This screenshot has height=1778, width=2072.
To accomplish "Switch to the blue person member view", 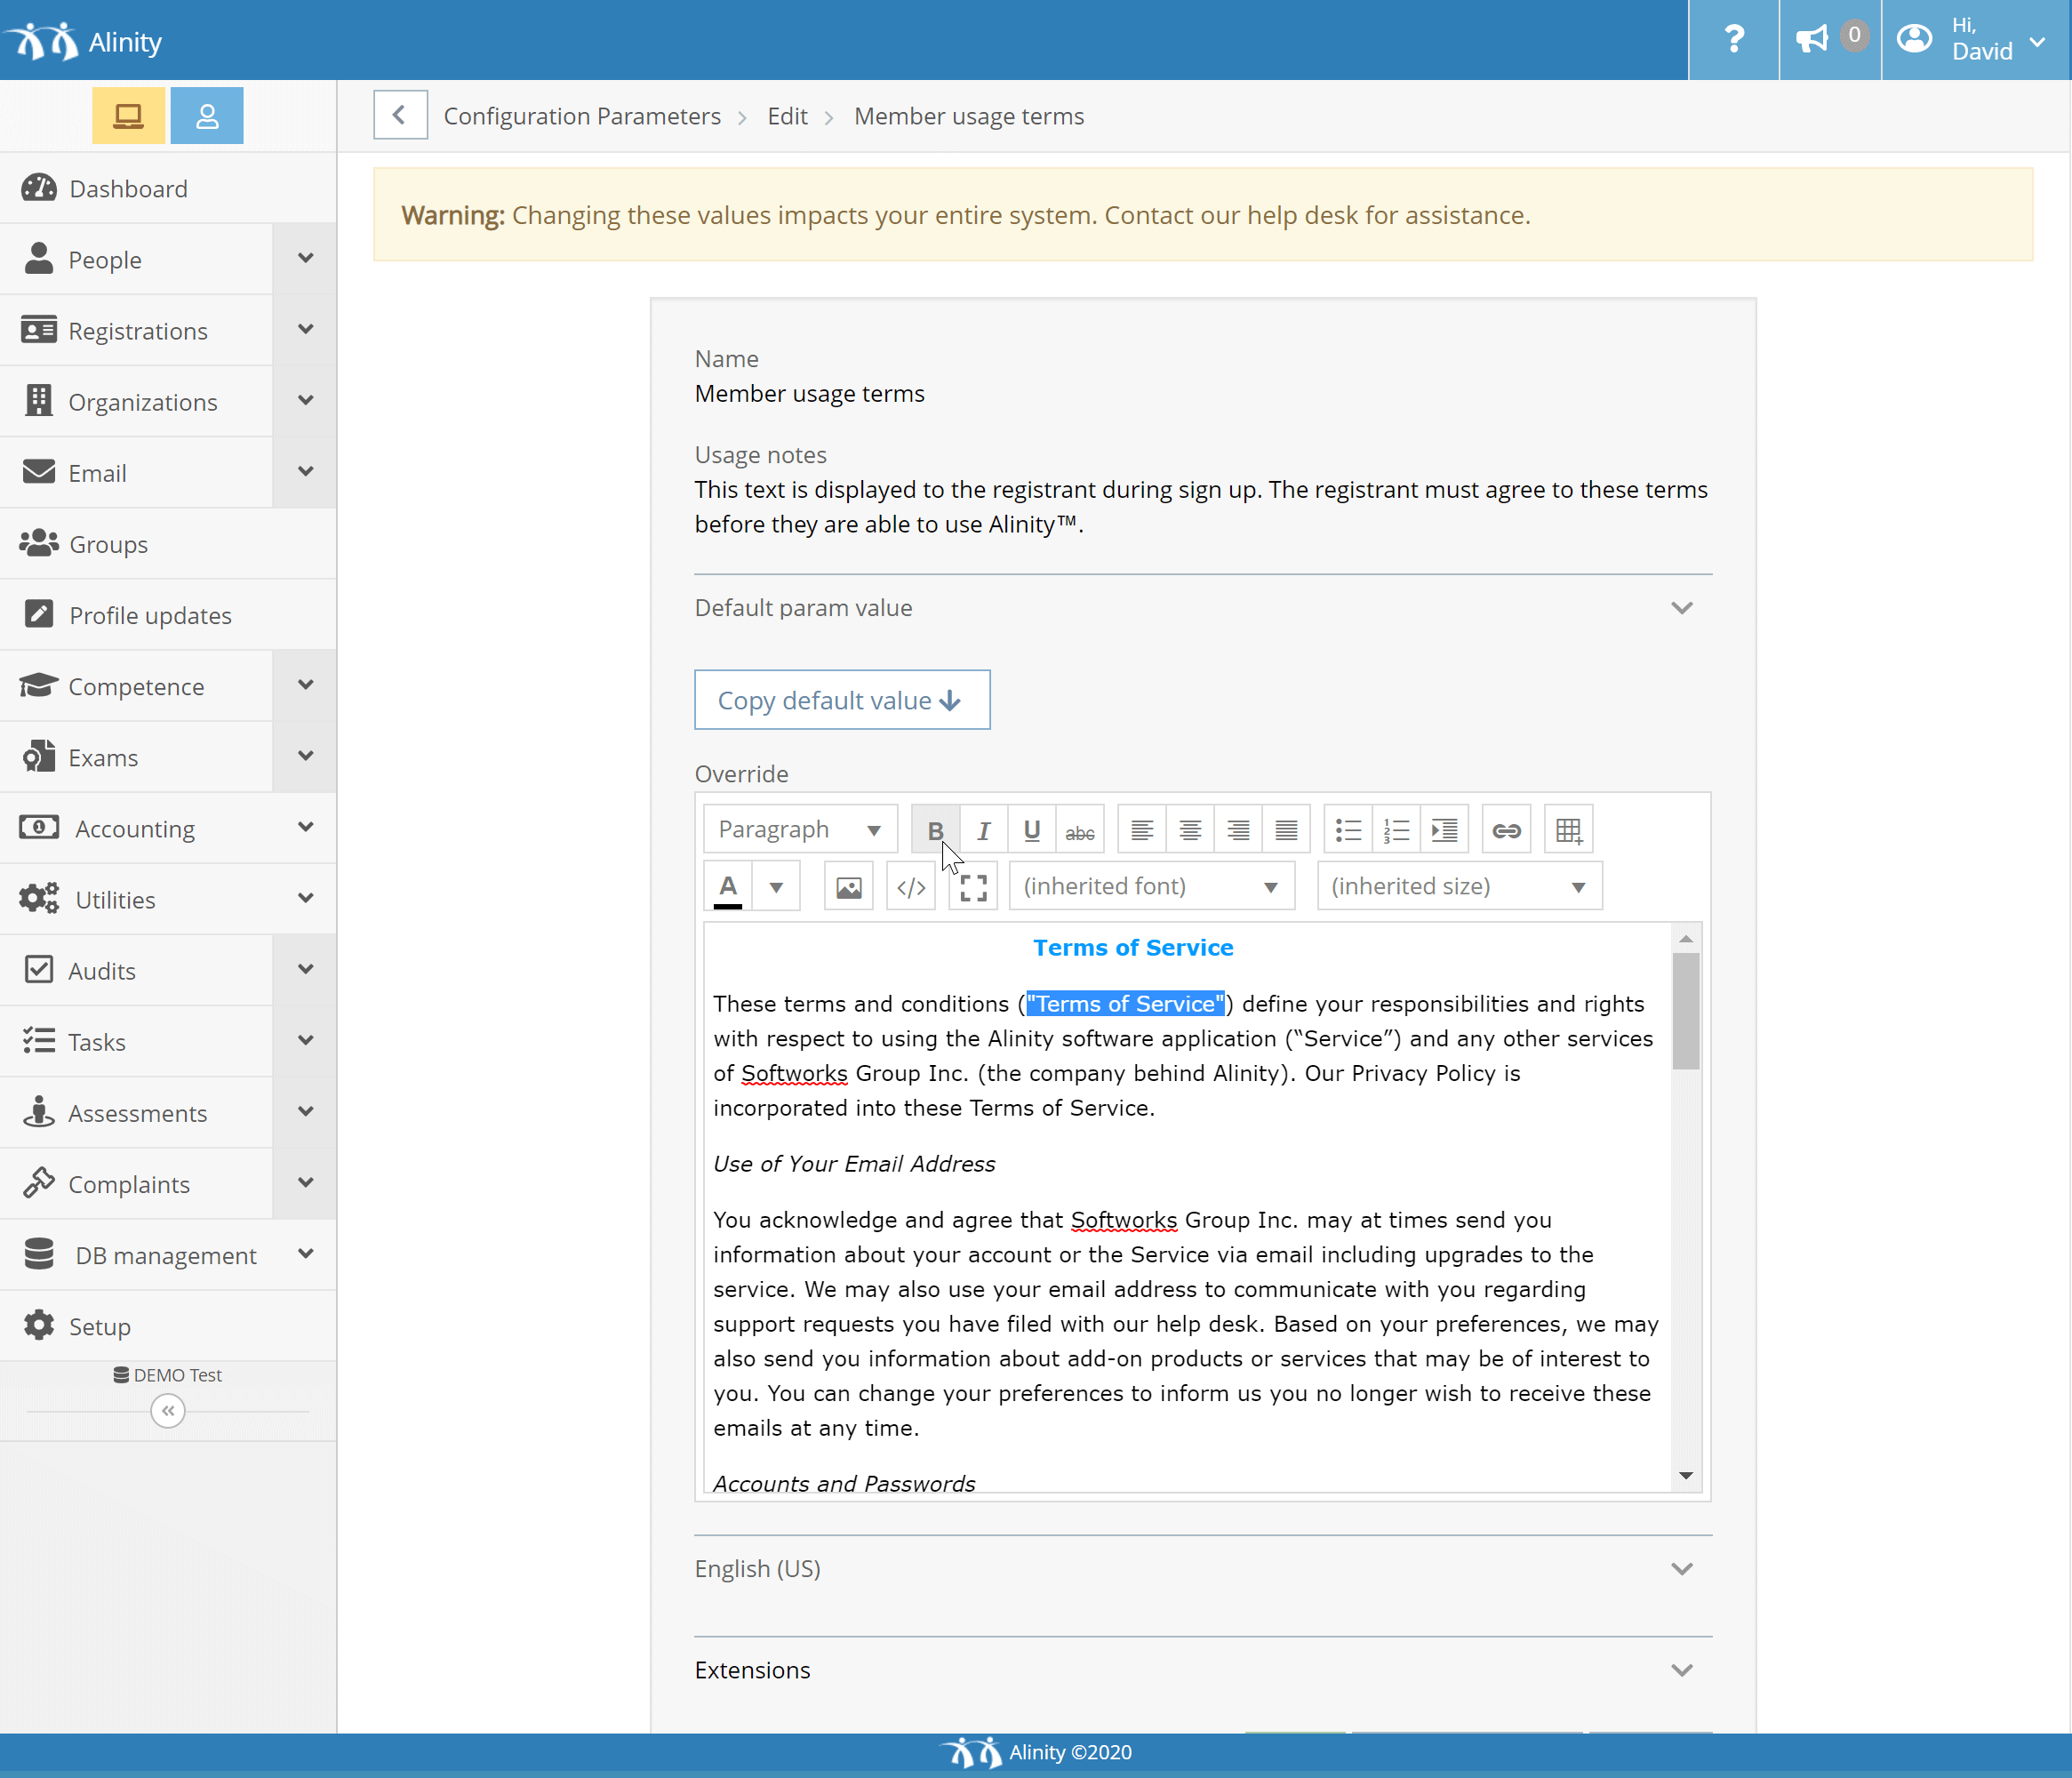I will click(207, 116).
